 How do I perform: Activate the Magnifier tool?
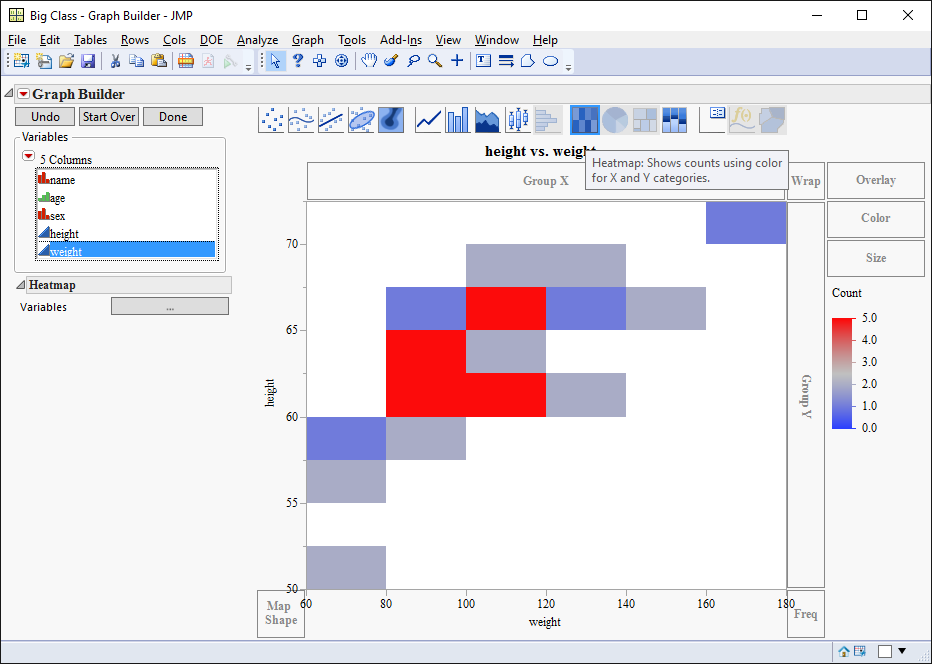[x=434, y=60]
